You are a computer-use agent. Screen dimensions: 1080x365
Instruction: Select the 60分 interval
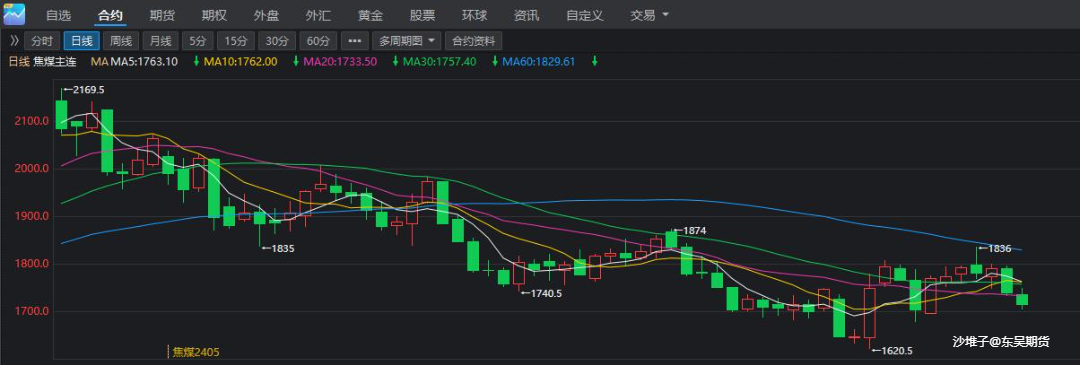tap(319, 41)
